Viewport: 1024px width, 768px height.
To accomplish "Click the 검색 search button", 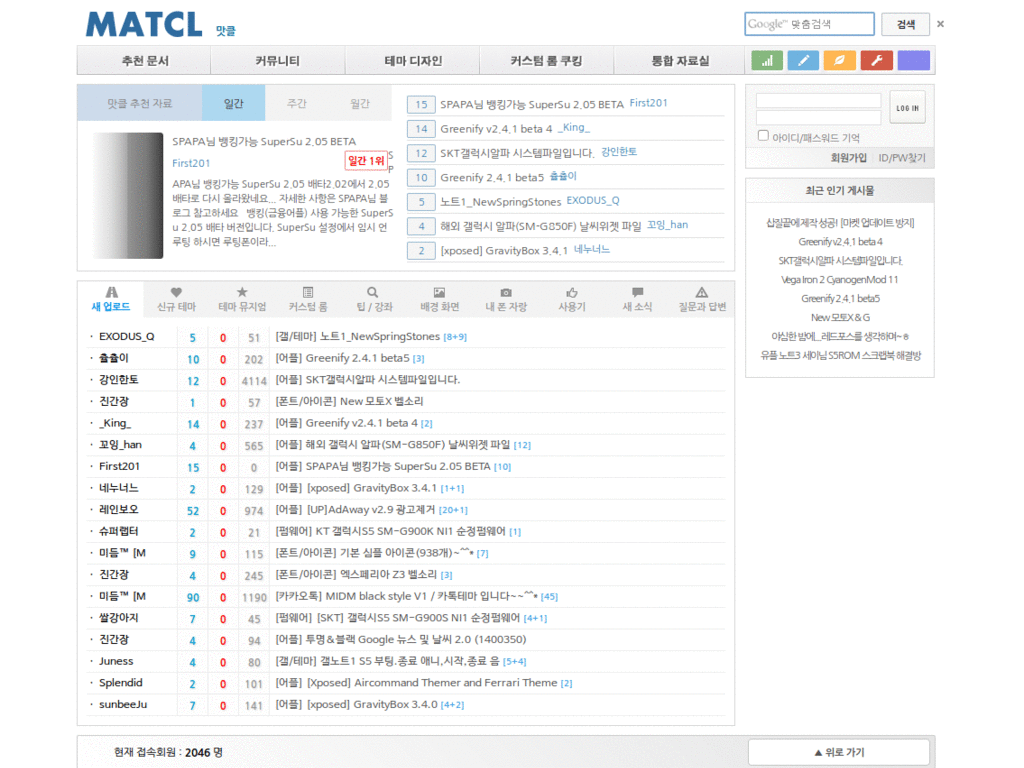I will click(905, 24).
